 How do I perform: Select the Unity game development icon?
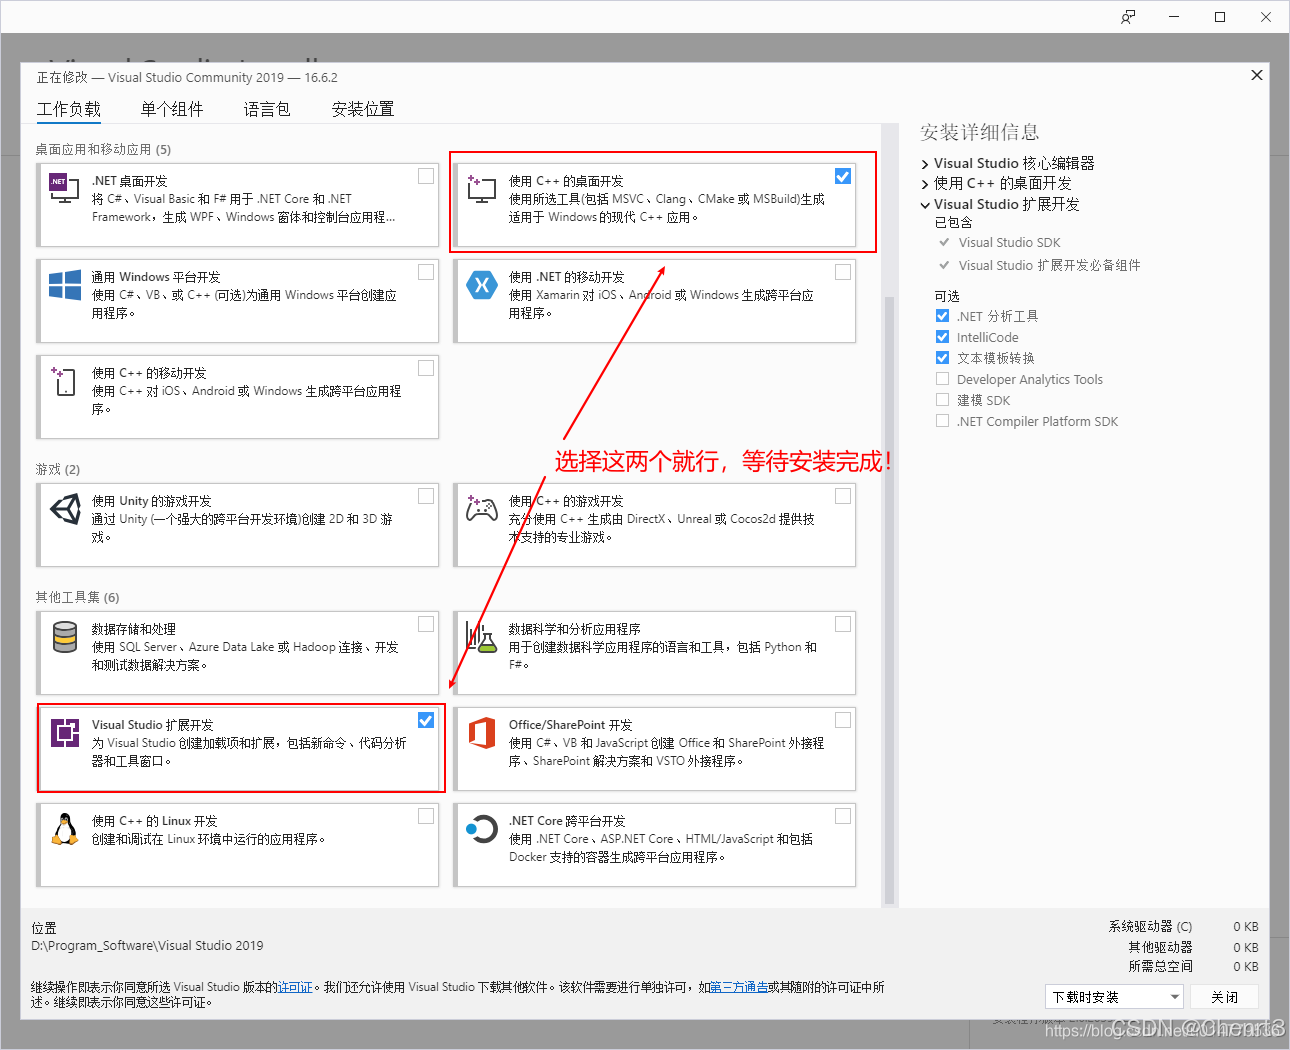[x=64, y=510]
